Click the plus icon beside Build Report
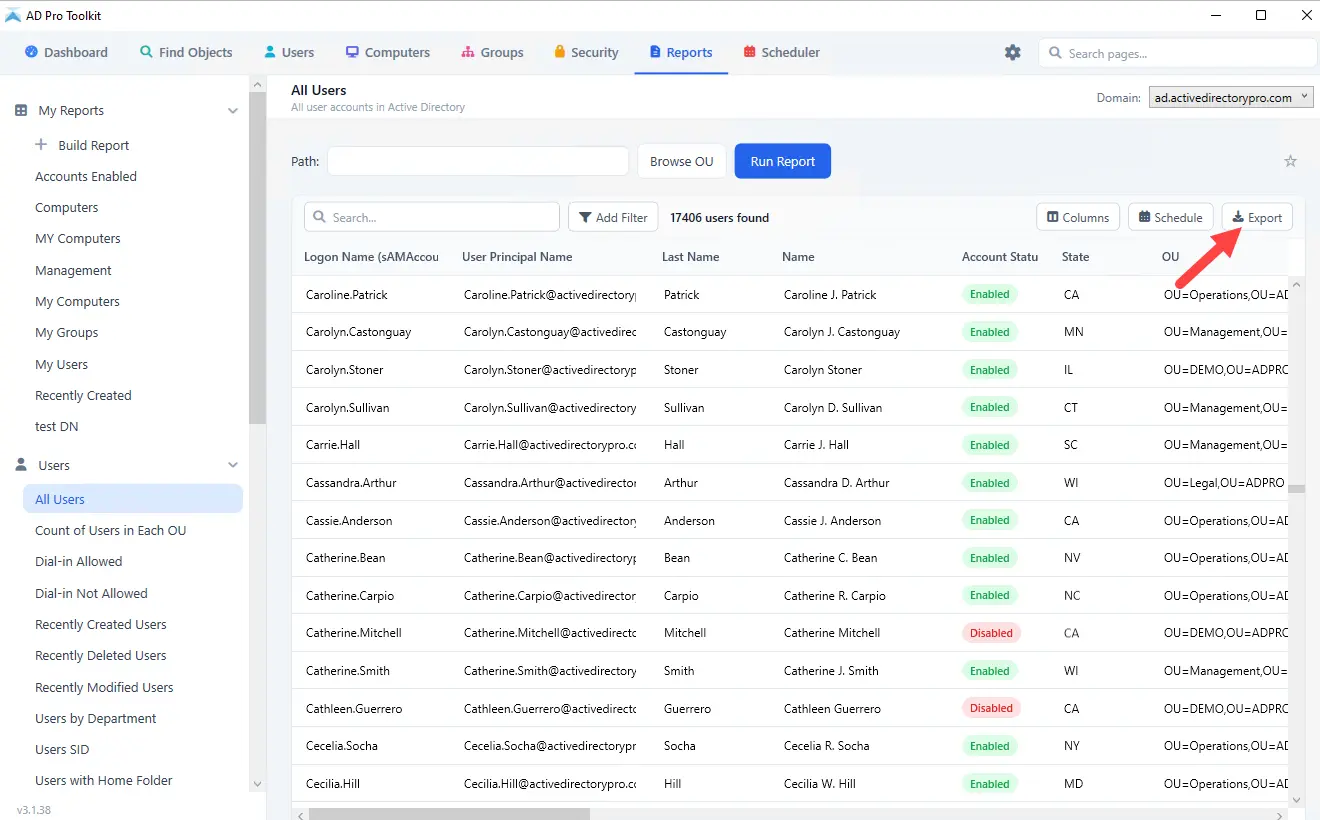 41,145
